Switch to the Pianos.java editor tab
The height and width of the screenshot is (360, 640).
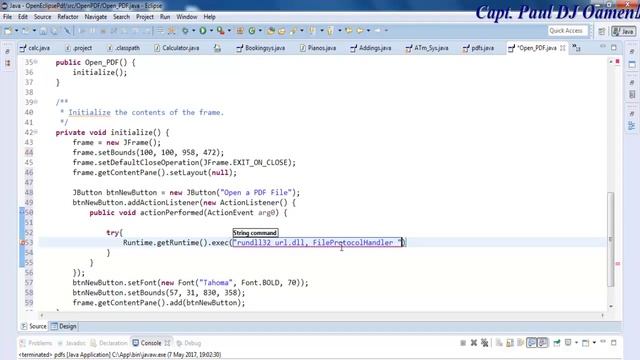[318, 48]
